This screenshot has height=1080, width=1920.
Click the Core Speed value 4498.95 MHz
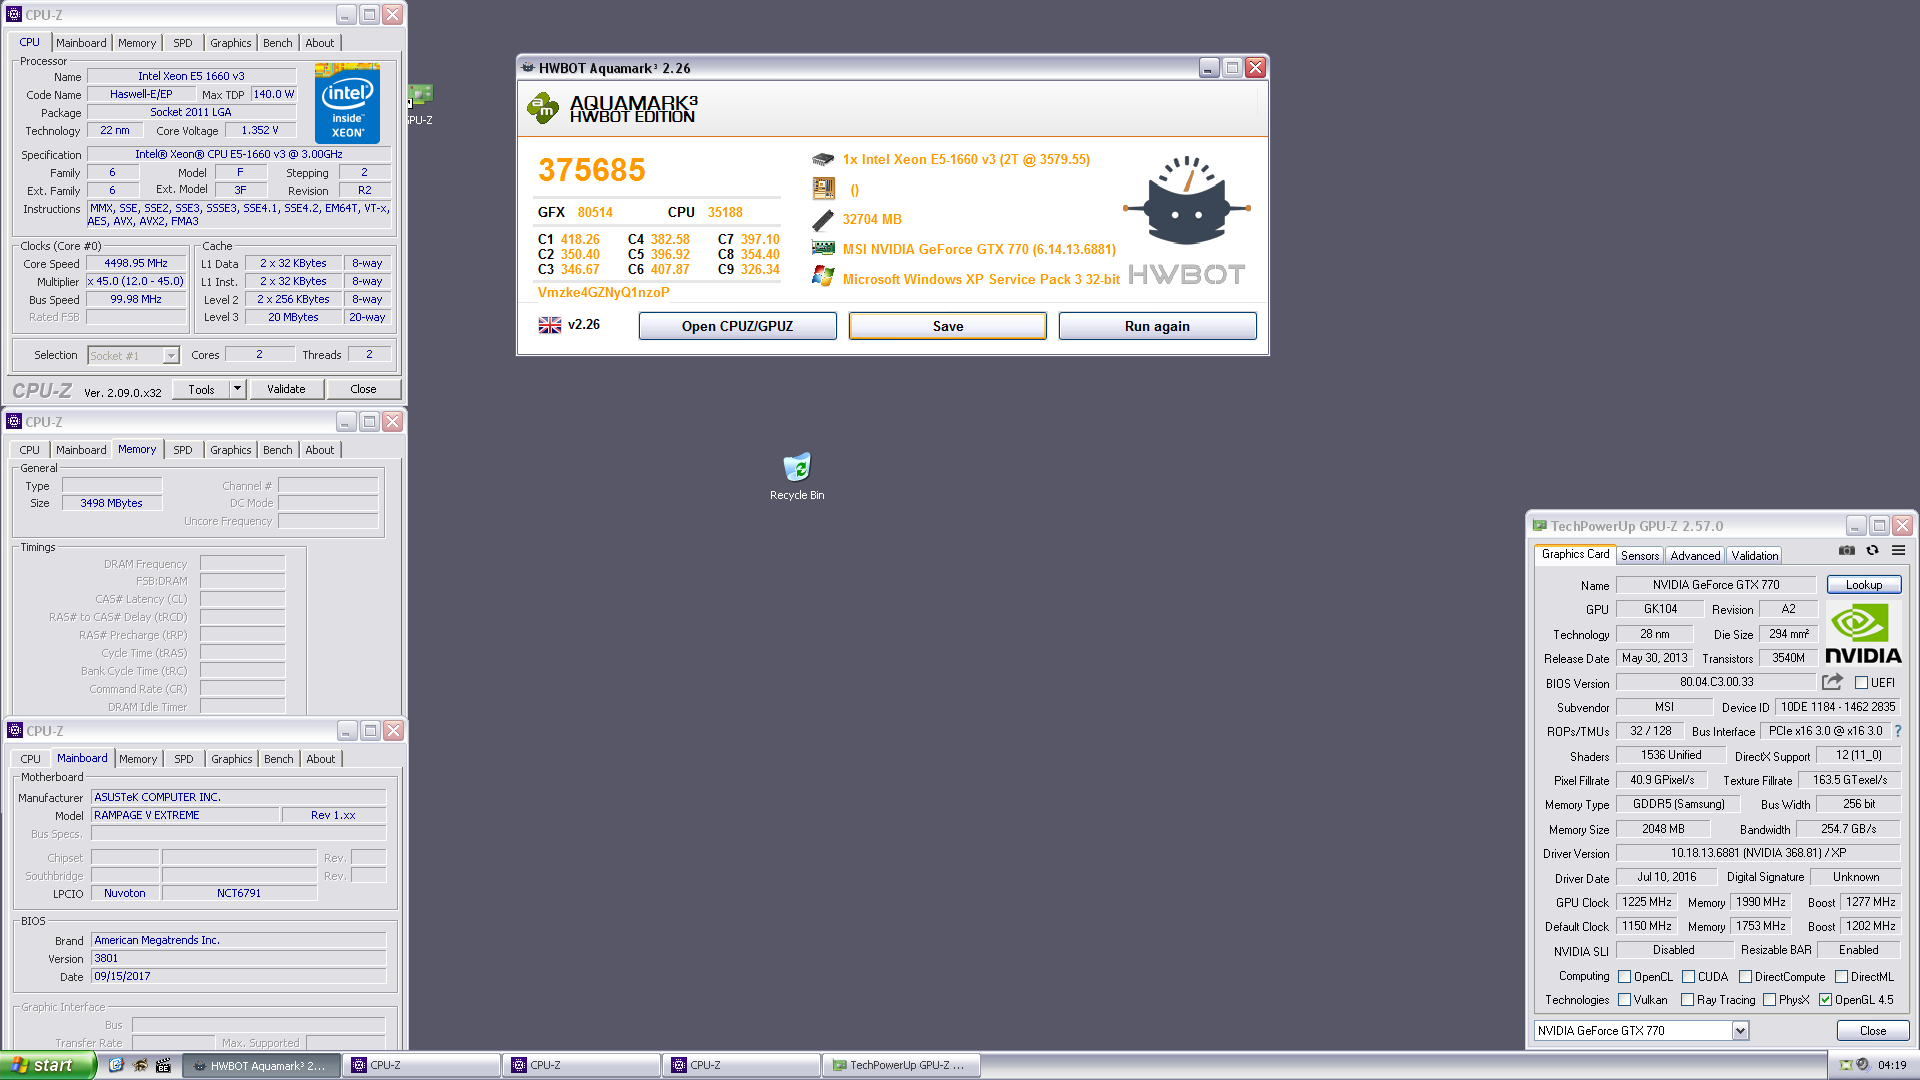click(x=136, y=263)
